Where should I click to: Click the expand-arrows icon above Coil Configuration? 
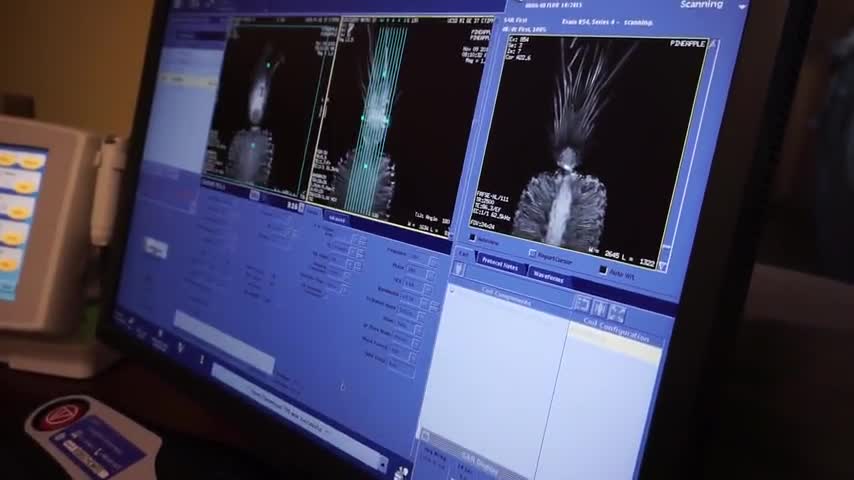[x=617, y=313]
